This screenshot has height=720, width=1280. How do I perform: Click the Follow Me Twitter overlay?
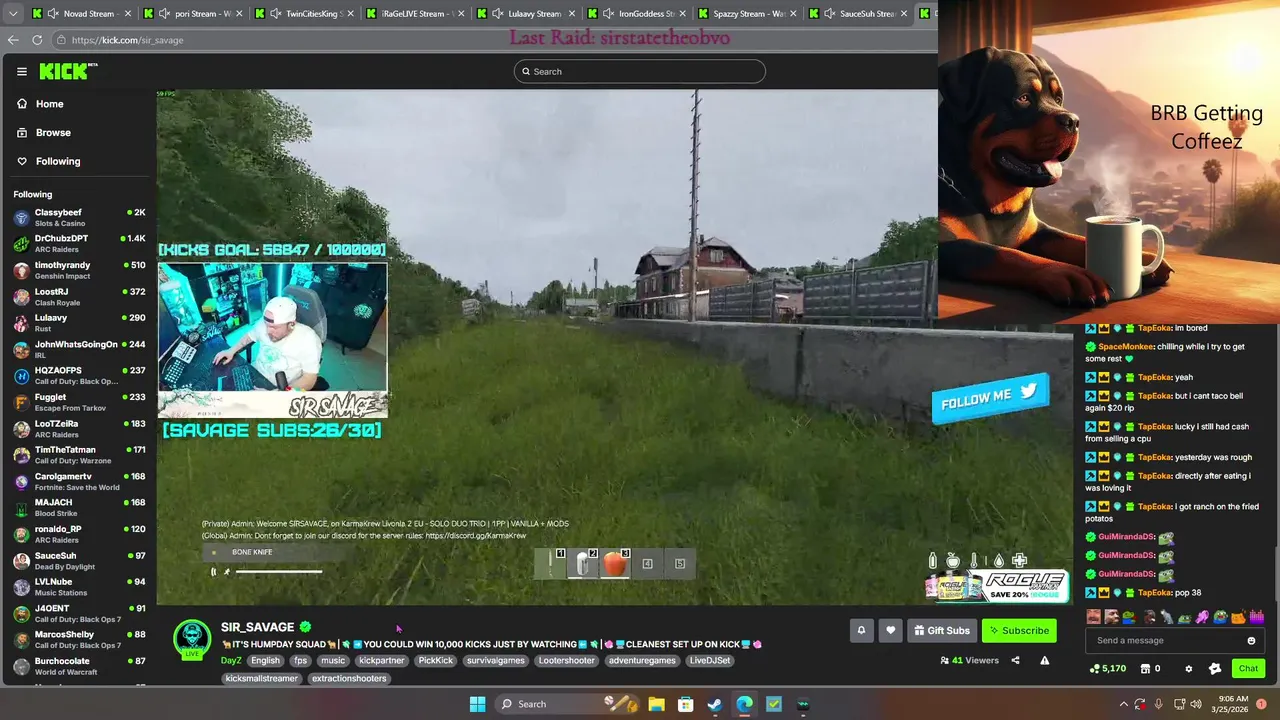click(990, 397)
